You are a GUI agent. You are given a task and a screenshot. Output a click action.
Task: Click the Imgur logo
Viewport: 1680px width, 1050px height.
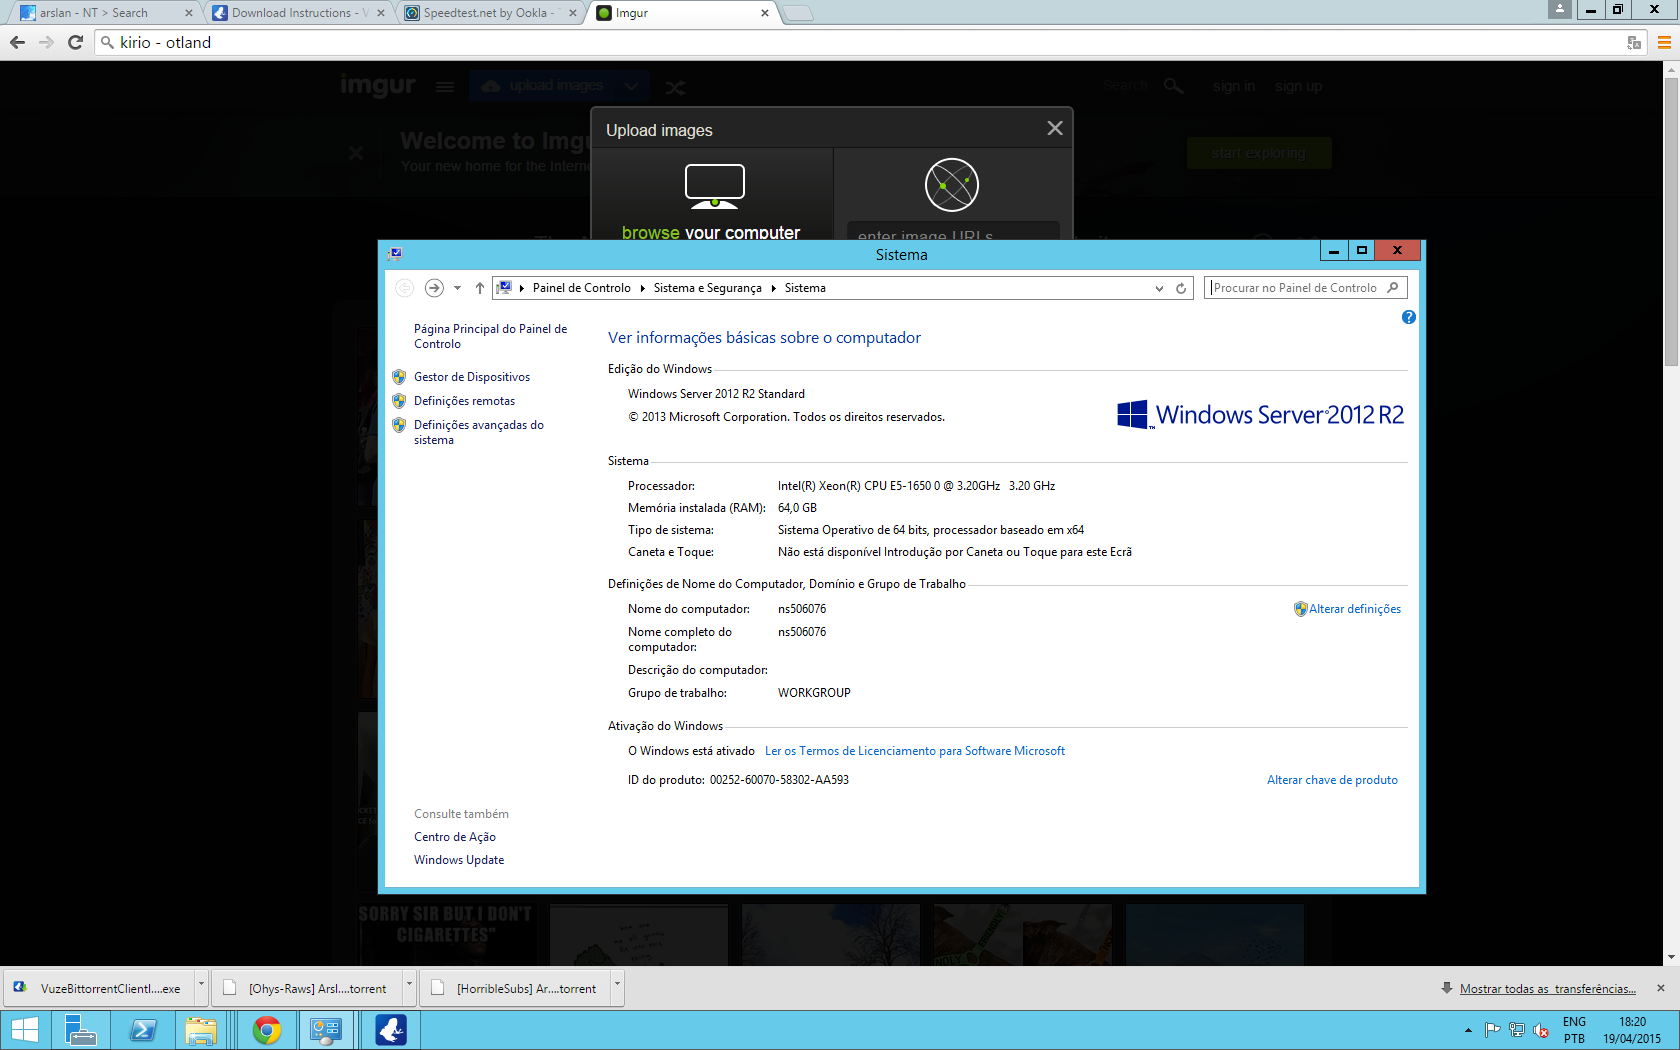pyautogui.click(x=378, y=86)
